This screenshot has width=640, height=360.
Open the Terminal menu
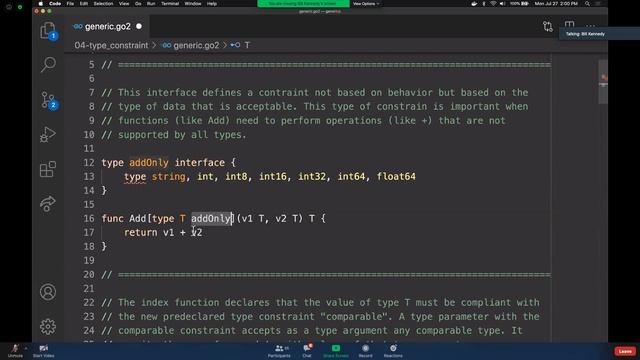(170, 4)
